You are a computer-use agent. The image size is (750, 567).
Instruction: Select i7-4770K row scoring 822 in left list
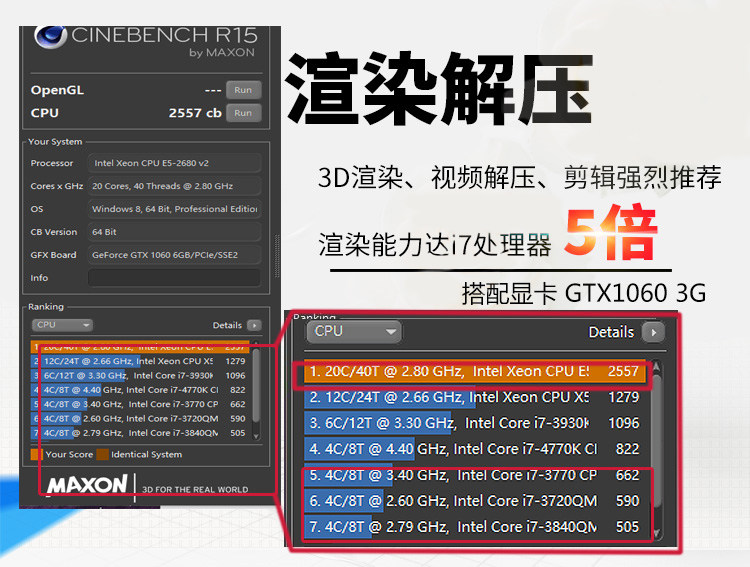pyautogui.click(x=140, y=390)
